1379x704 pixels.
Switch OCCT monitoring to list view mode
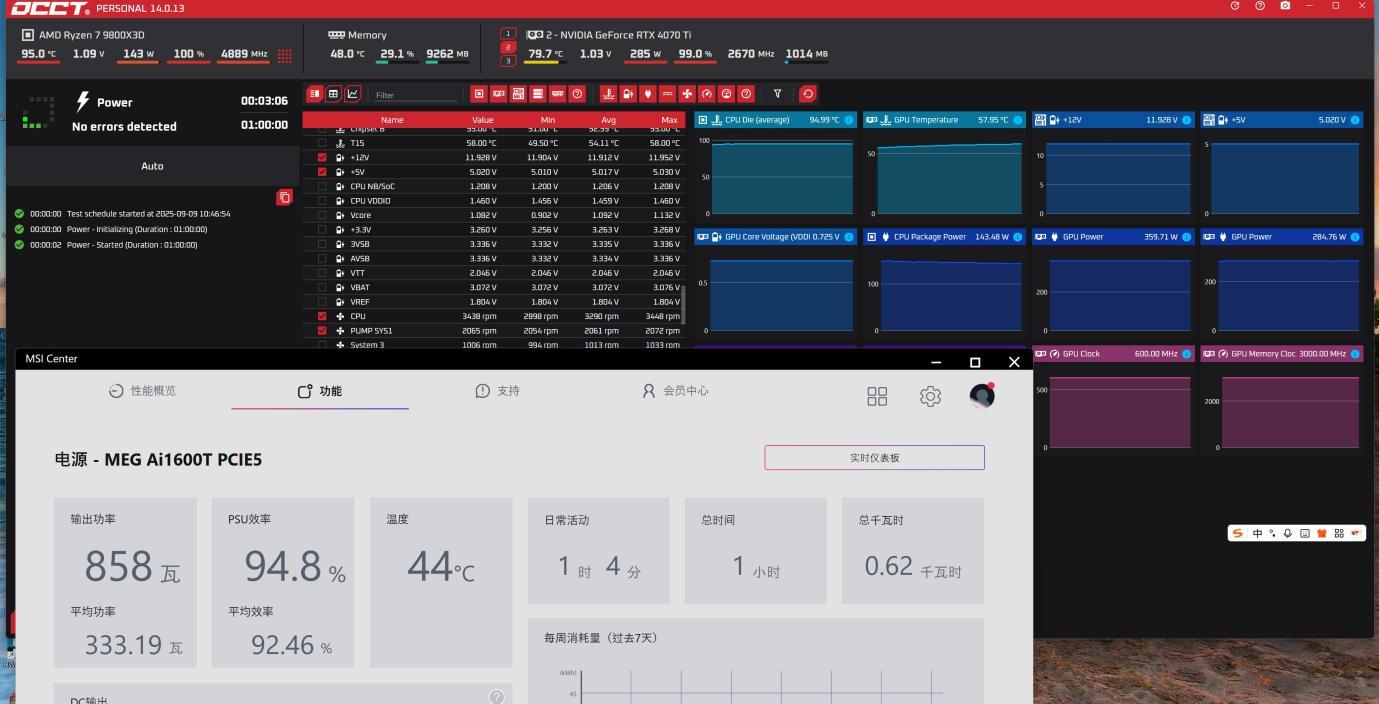314,94
